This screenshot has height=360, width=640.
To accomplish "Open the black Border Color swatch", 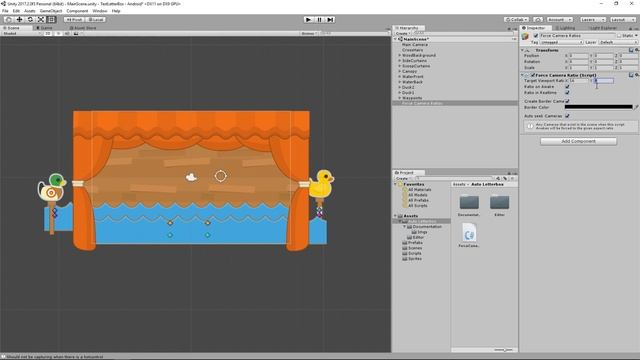I will tap(598, 107).
